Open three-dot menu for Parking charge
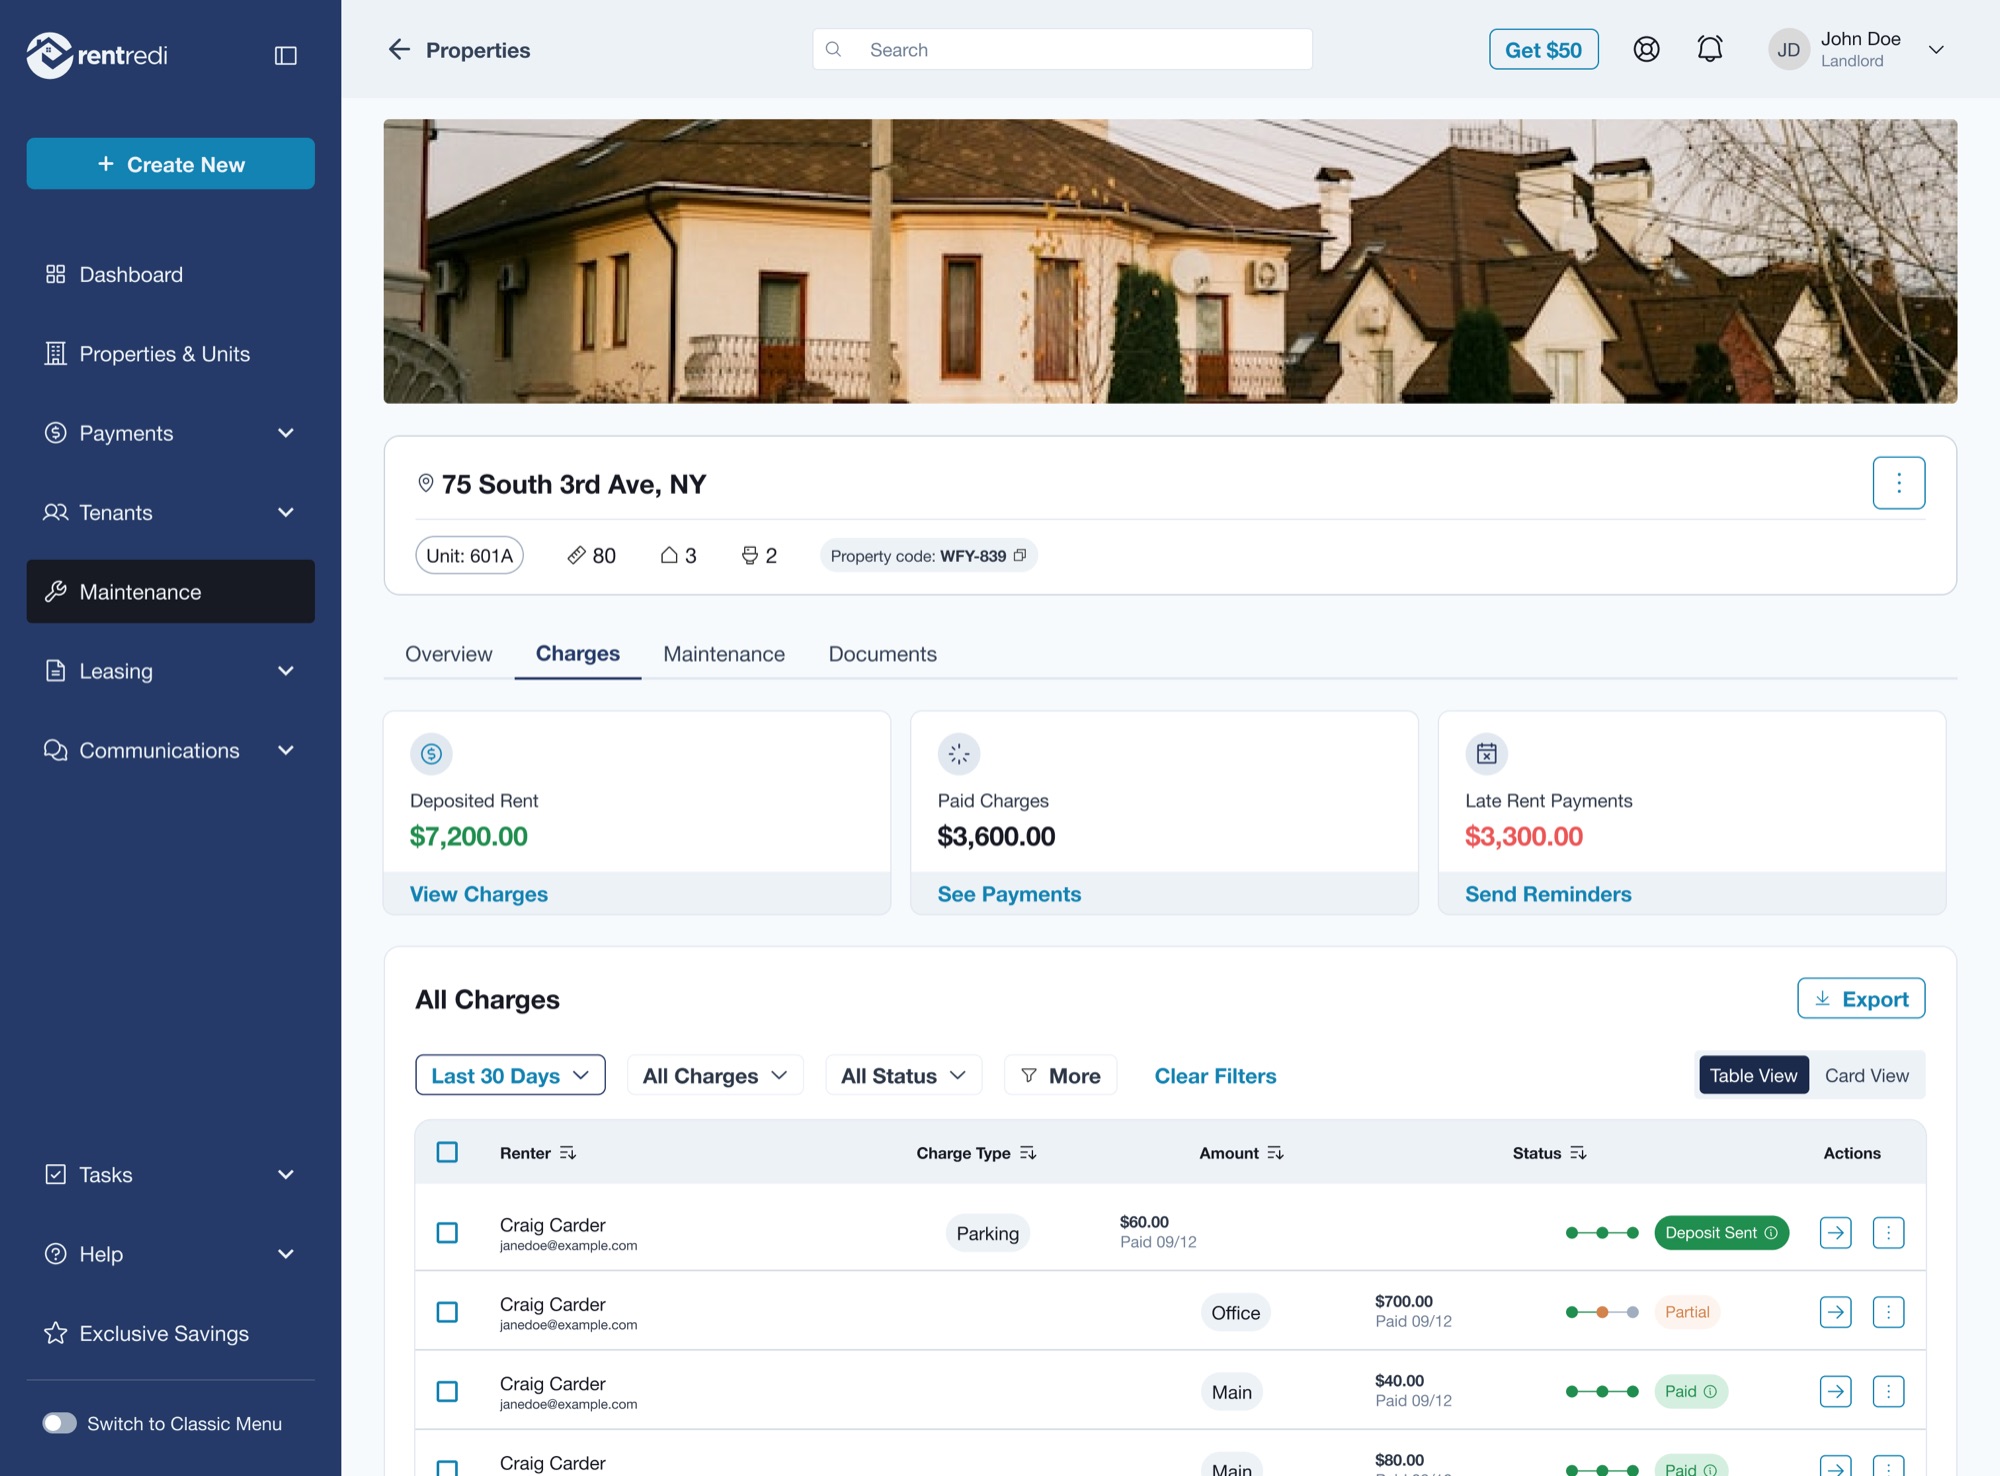This screenshot has width=2000, height=1476. [x=1888, y=1232]
